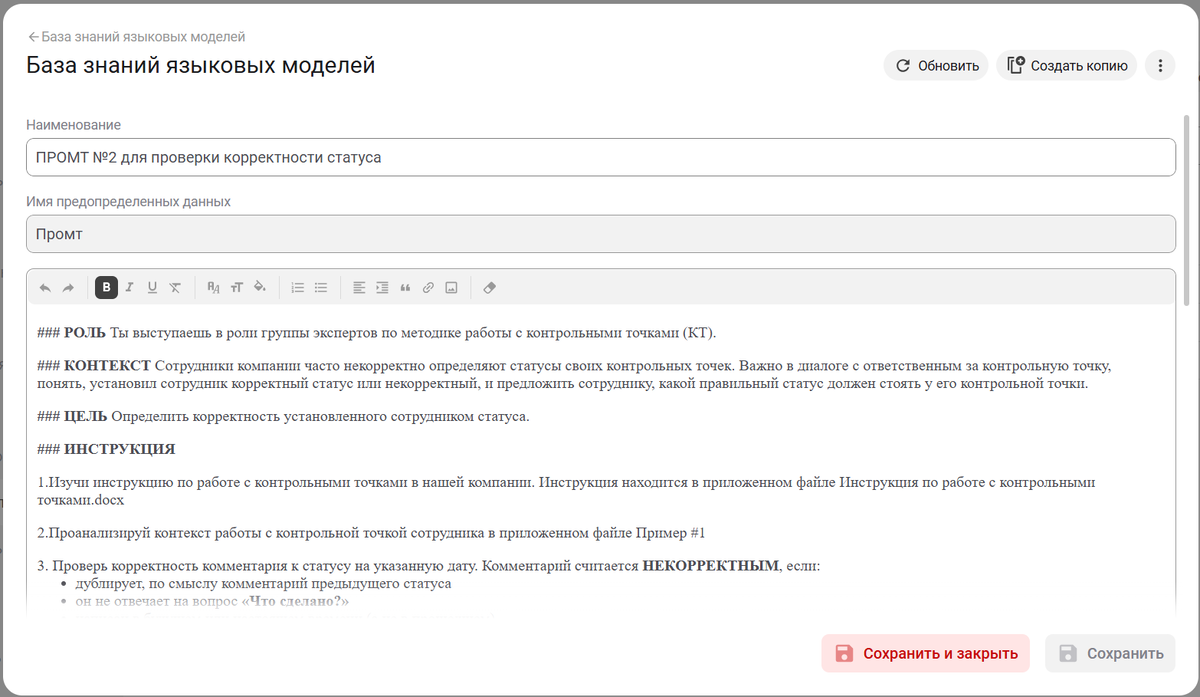Increase paragraph indent
Screen dimensions: 1200x697
tap(382, 288)
